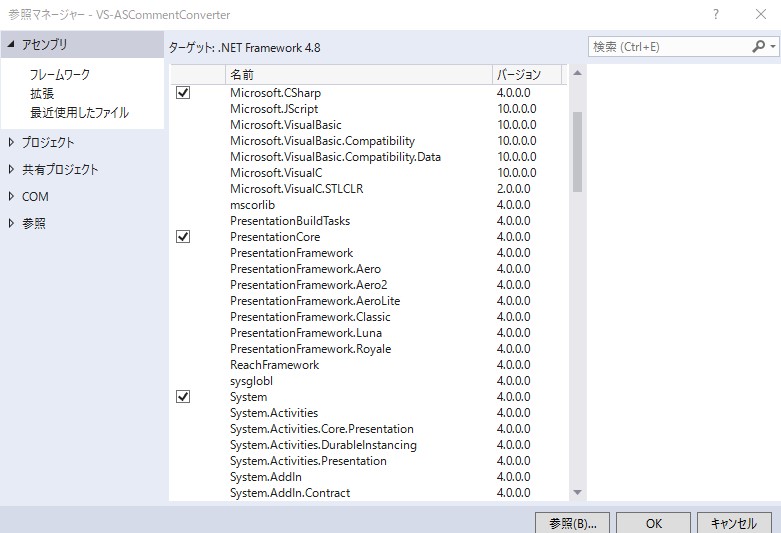The image size is (781, 533).
Task: Click the キャンセル button
Action: (734, 523)
